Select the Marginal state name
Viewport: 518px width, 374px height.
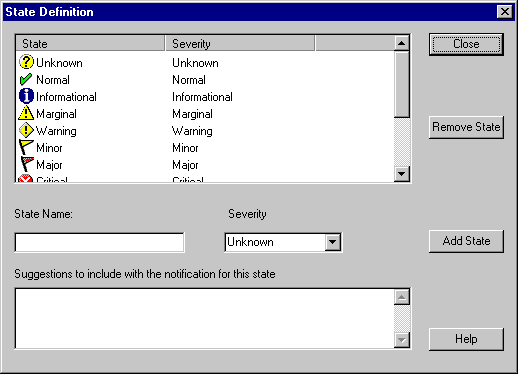pyautogui.click(x=56, y=114)
